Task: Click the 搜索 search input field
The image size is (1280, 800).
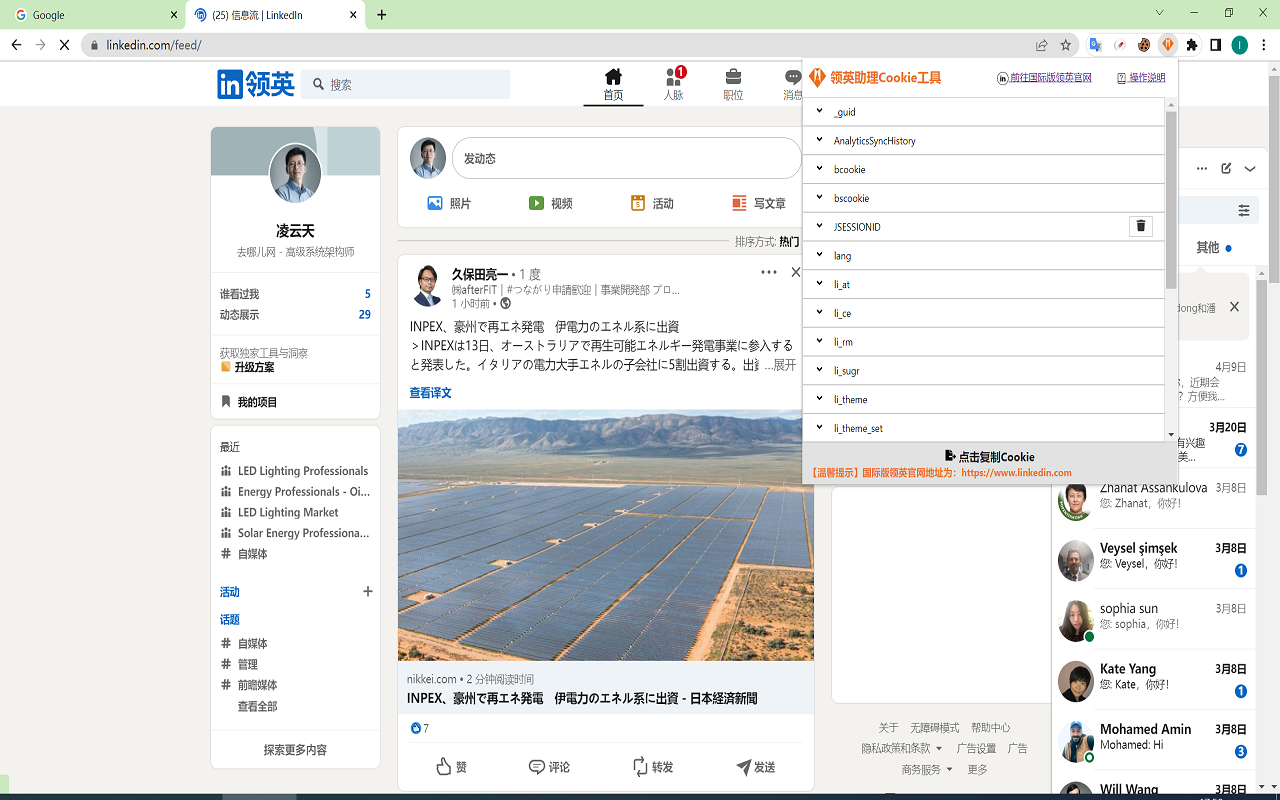Action: click(405, 84)
